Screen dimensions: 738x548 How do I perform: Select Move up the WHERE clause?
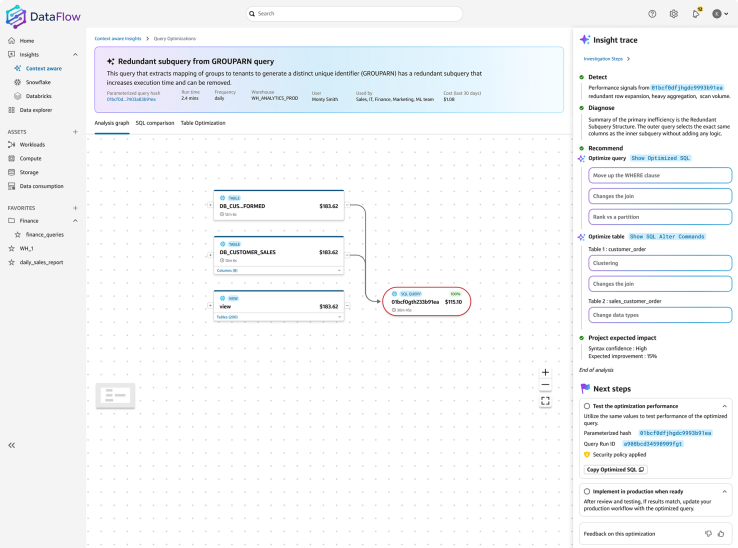click(x=660, y=175)
